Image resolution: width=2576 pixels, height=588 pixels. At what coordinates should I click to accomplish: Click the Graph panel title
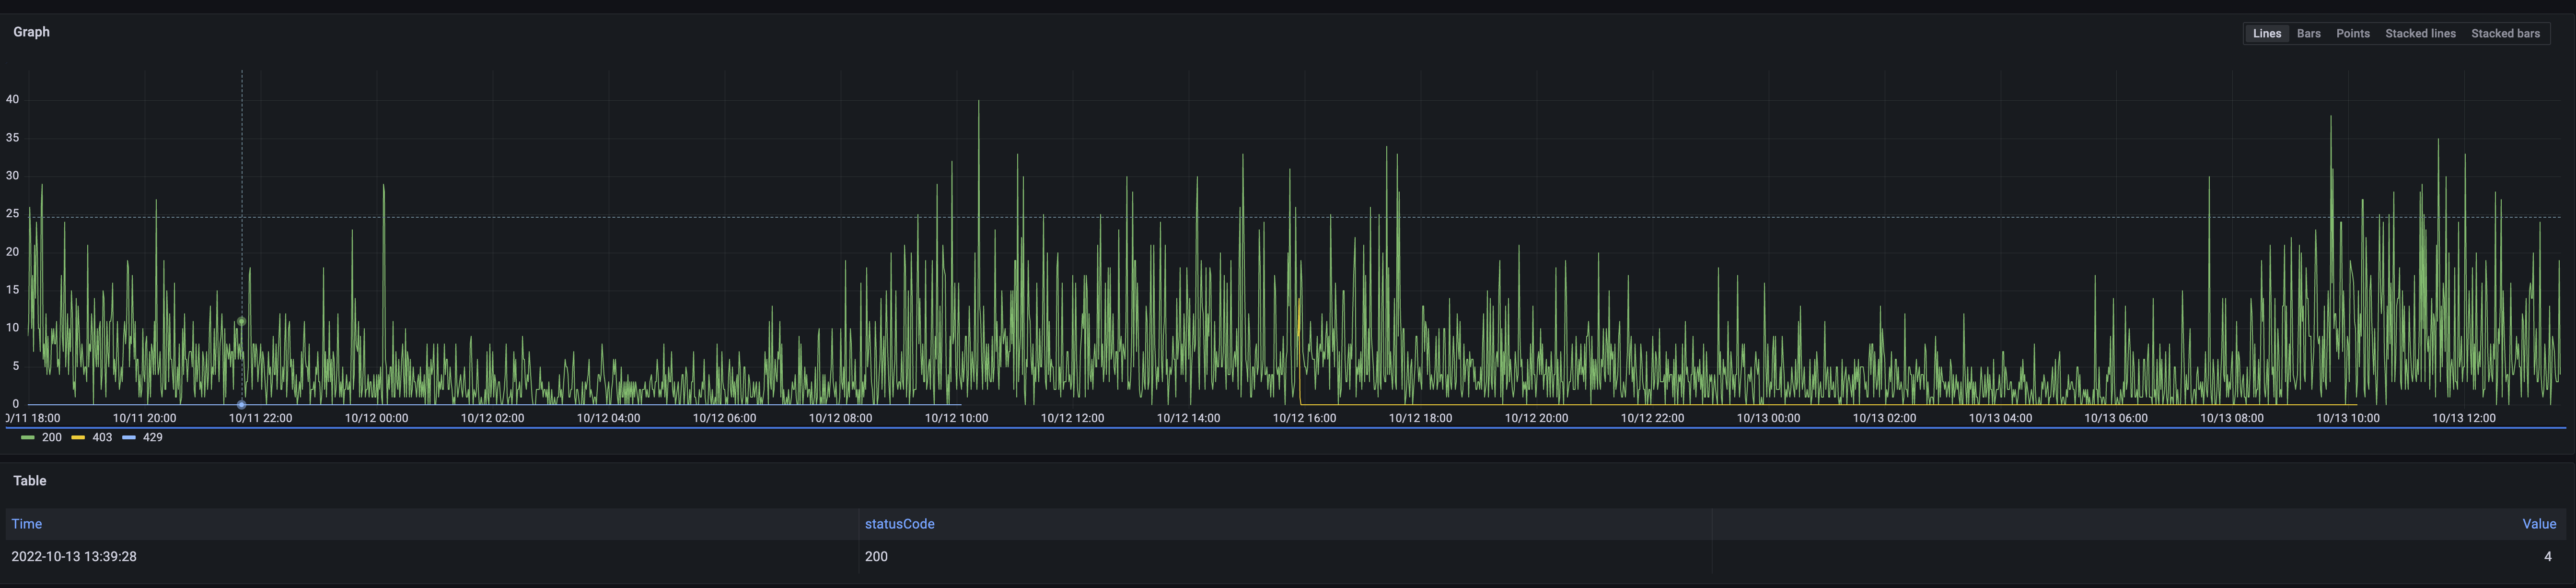coord(31,32)
